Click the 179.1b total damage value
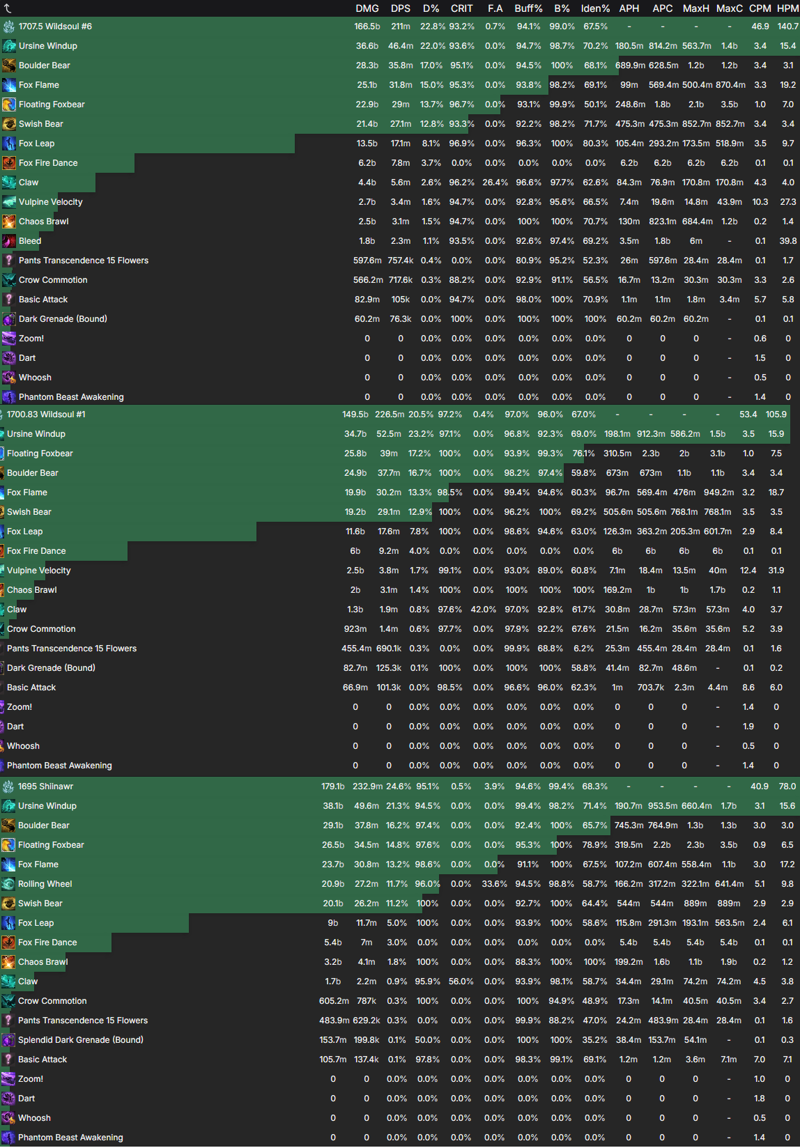This screenshot has height=1148, width=800. click(x=333, y=786)
